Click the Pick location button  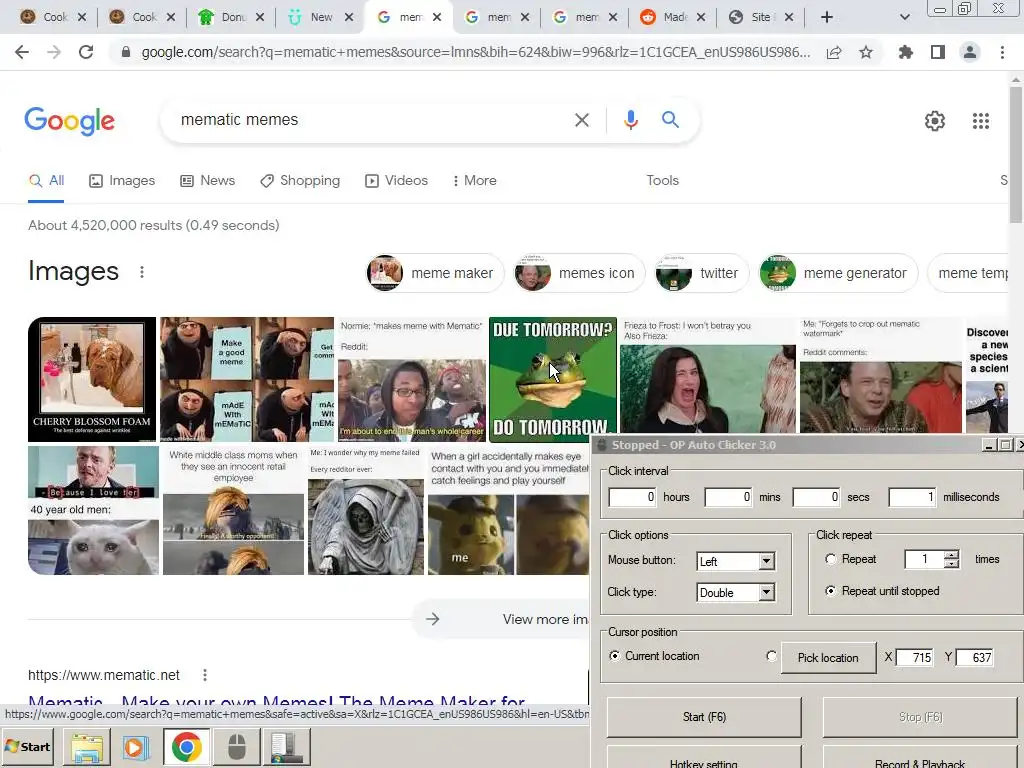[828, 658]
